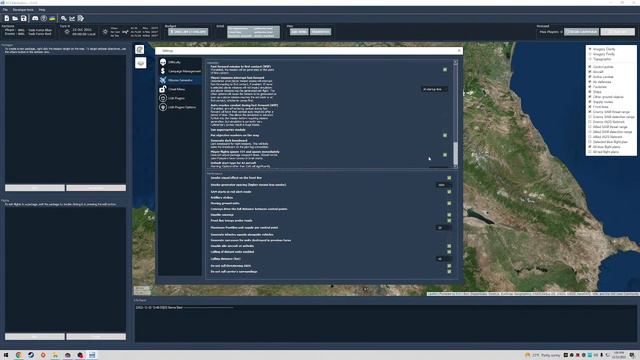Open the LUA Plugins settings page
640x360 pixels.
point(180,98)
